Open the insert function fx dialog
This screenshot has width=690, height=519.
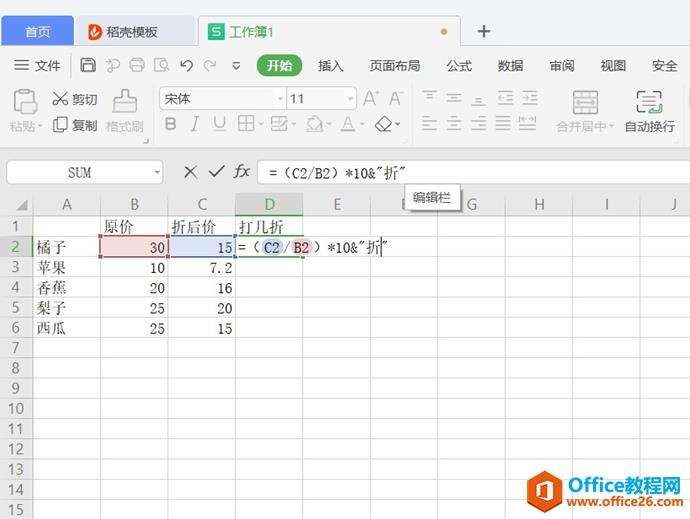coord(242,172)
